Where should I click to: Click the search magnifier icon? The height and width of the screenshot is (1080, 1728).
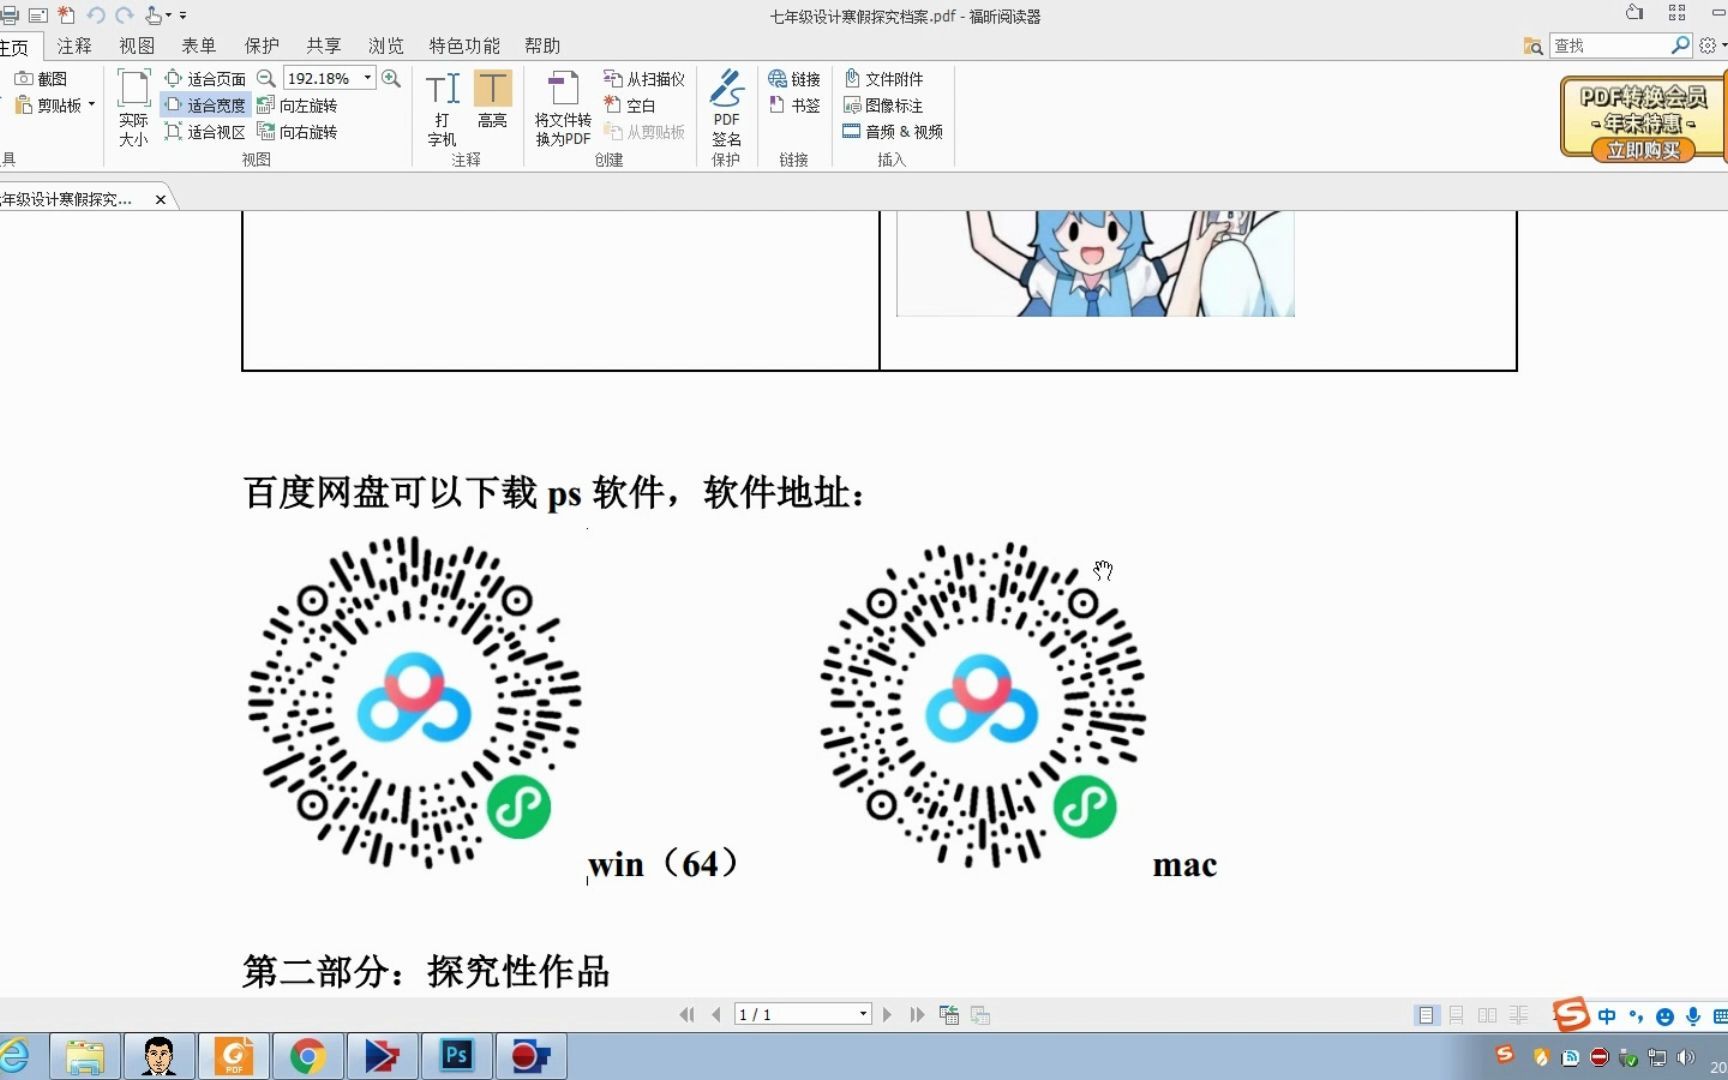pyautogui.click(x=1680, y=45)
